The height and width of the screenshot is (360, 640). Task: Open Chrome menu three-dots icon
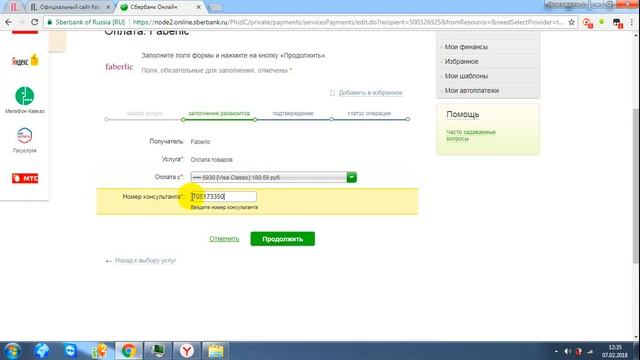click(631, 22)
